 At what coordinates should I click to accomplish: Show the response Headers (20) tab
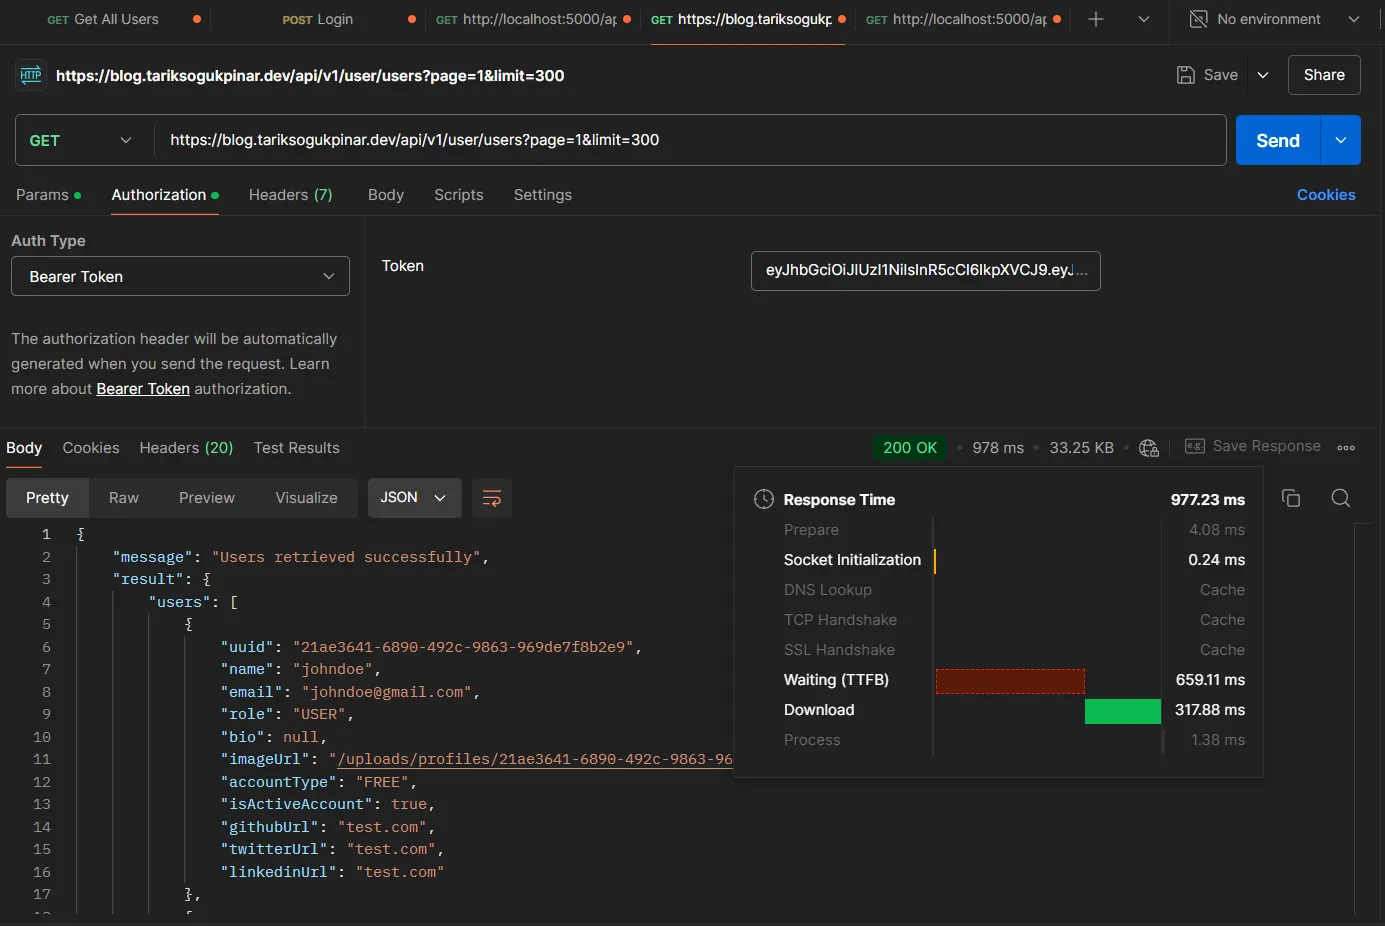[186, 448]
